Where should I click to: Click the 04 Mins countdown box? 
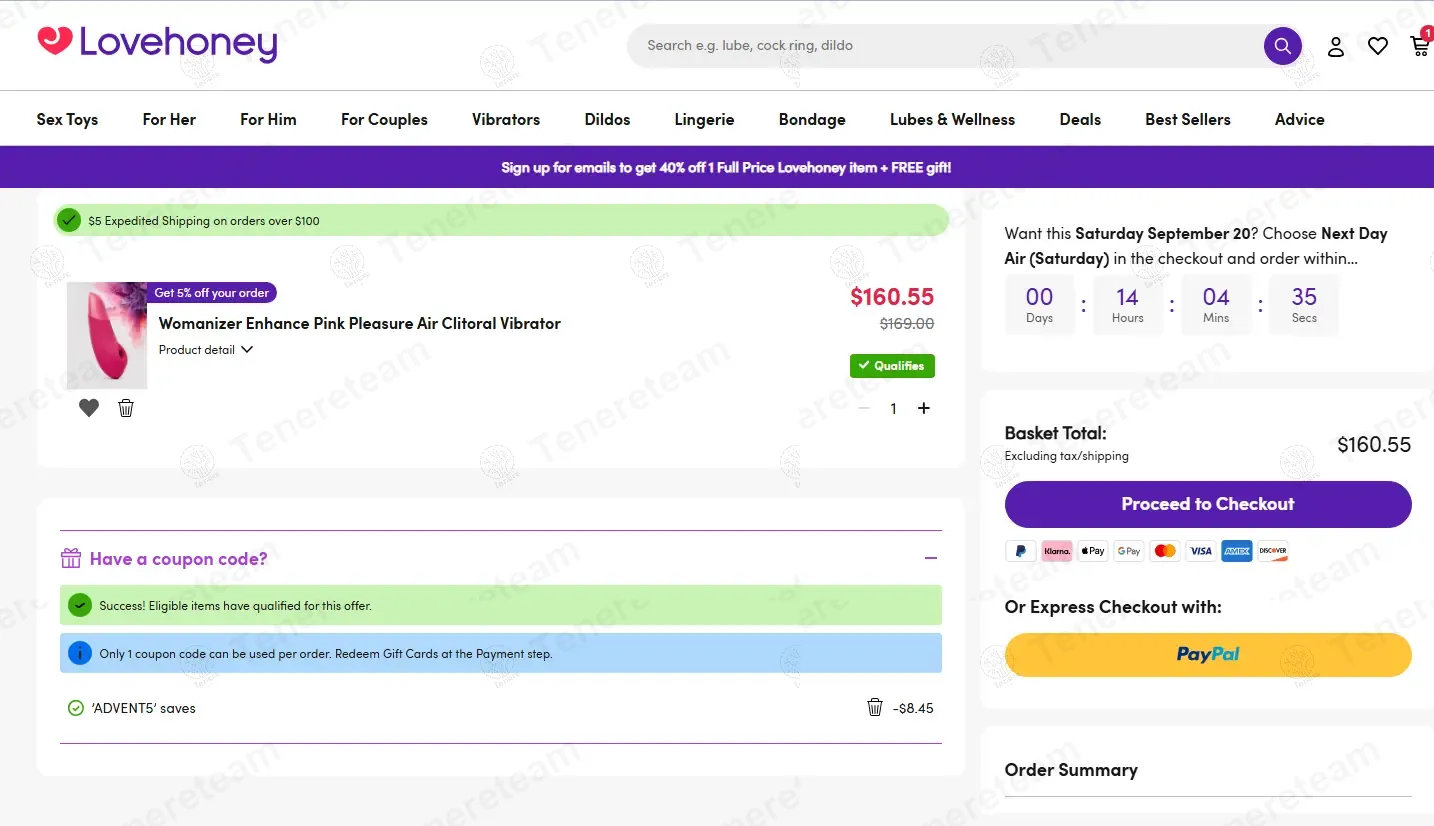(1216, 304)
